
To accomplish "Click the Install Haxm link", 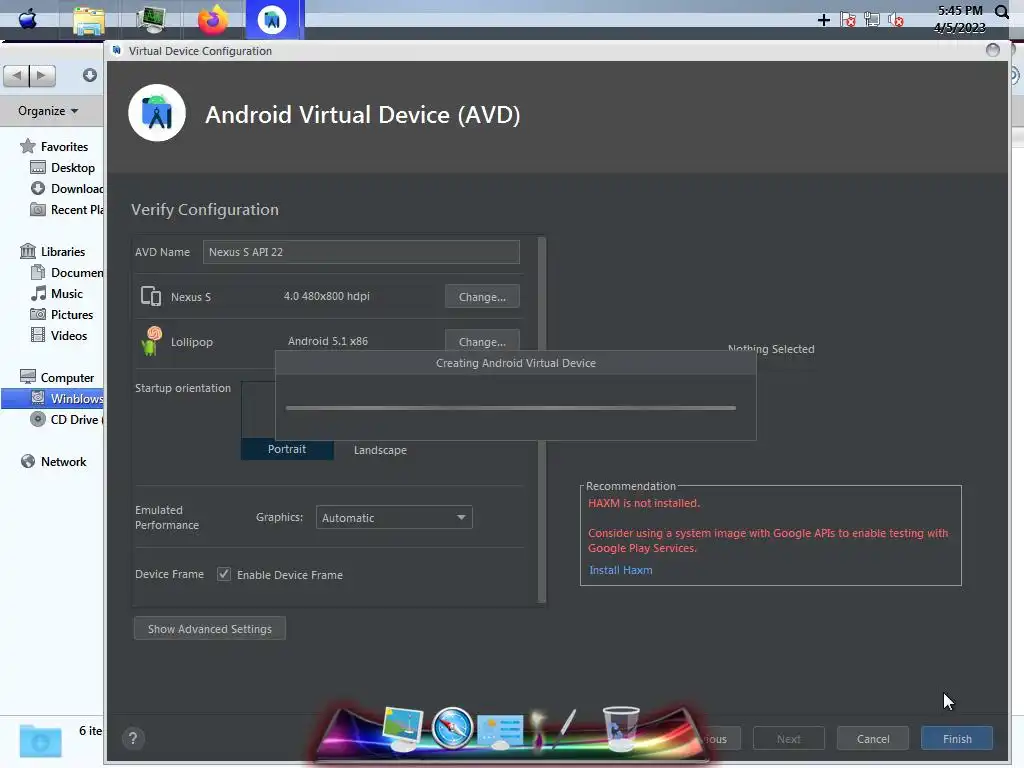I will point(620,570).
